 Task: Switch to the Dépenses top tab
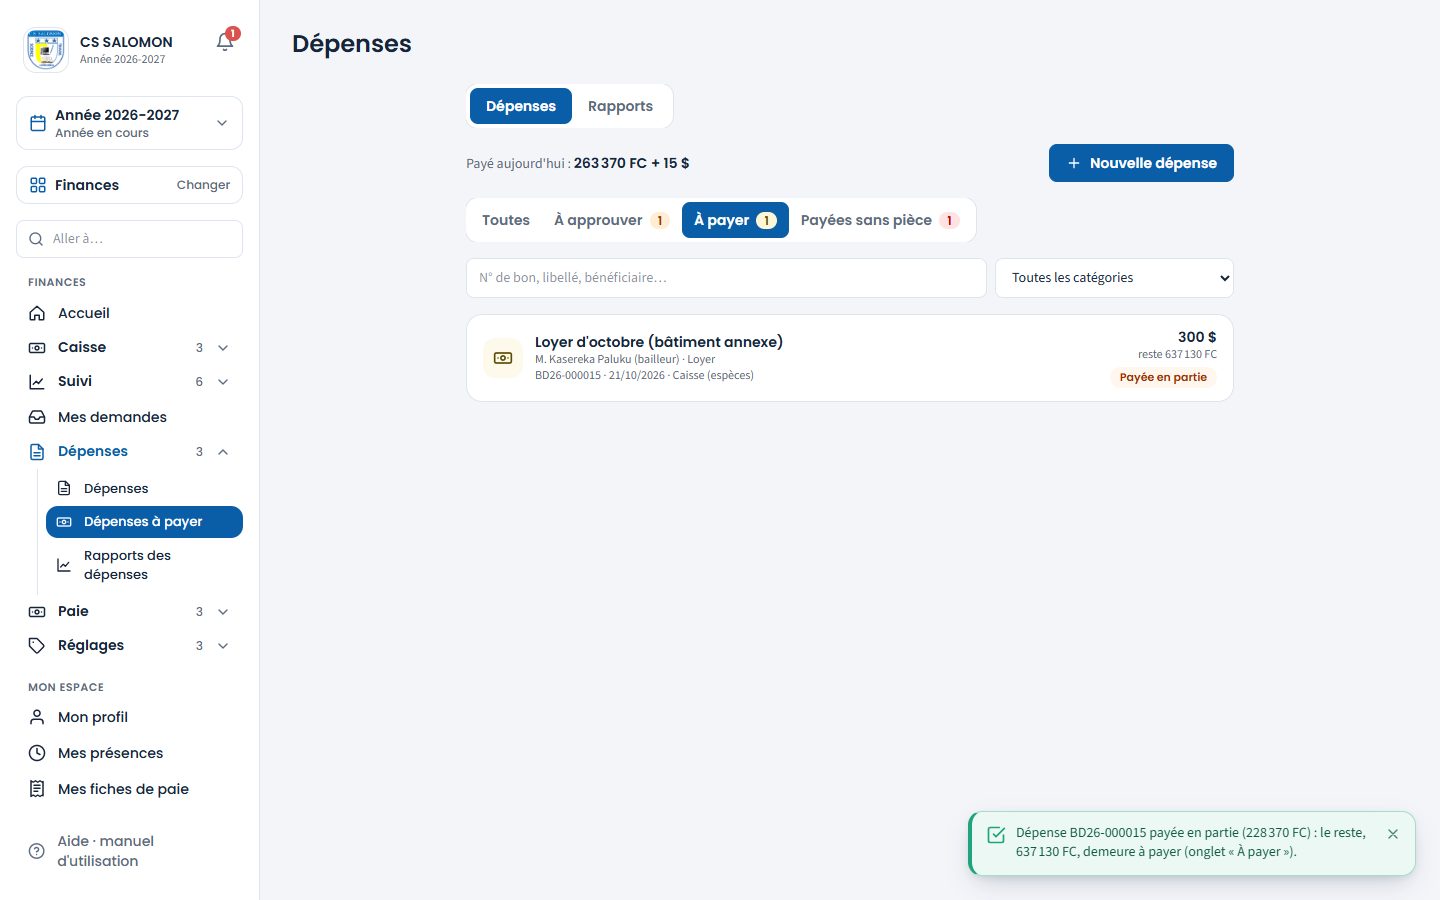(521, 106)
